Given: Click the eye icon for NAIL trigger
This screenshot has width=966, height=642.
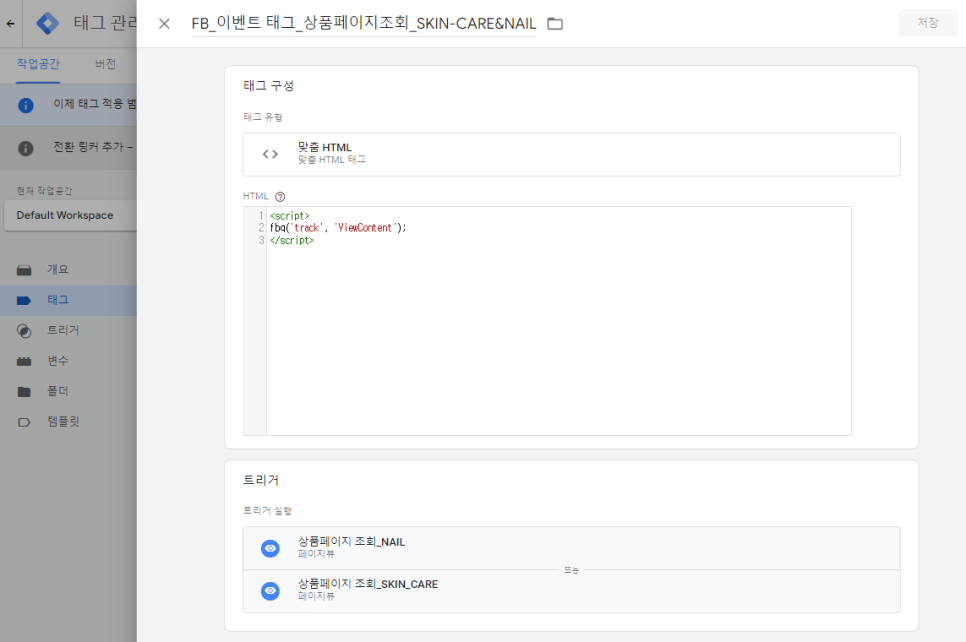Looking at the screenshot, I should [270, 548].
